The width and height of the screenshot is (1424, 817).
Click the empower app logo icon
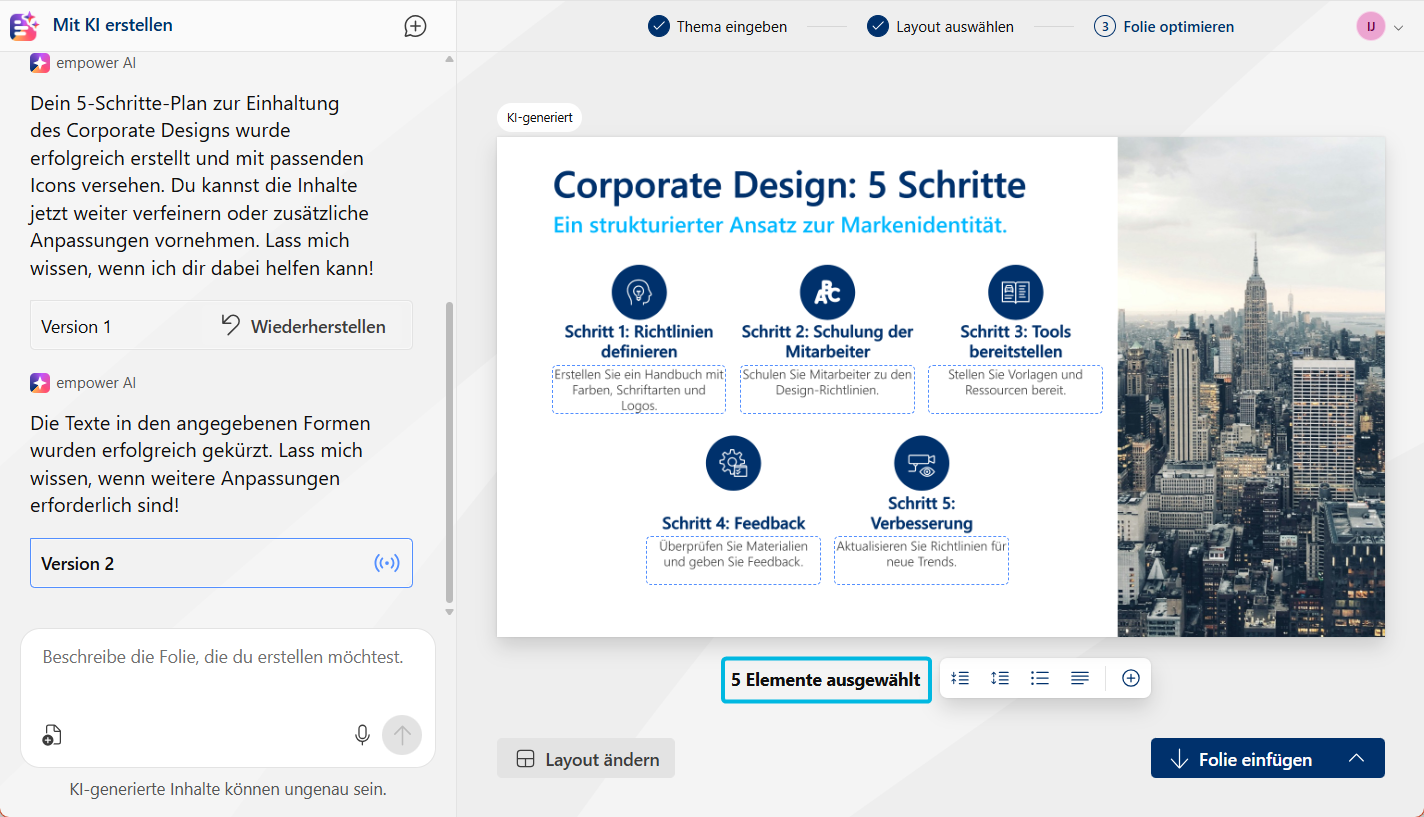pyautogui.click(x=24, y=26)
